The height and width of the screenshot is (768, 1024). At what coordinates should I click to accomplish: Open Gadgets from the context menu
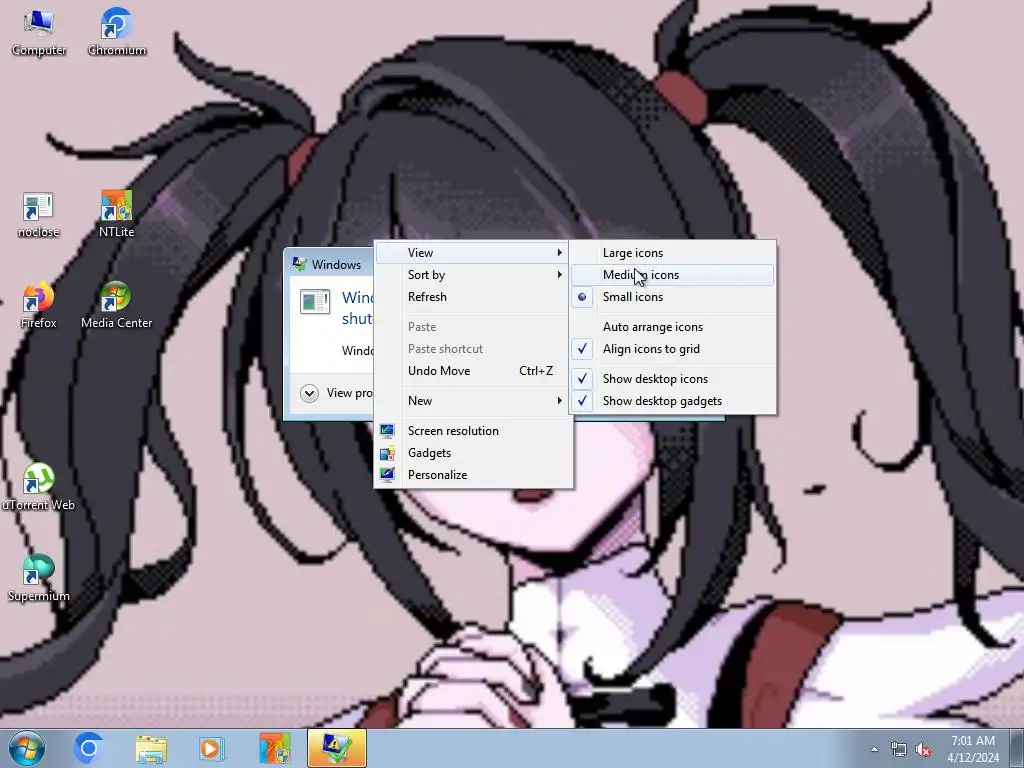pyautogui.click(x=473, y=453)
